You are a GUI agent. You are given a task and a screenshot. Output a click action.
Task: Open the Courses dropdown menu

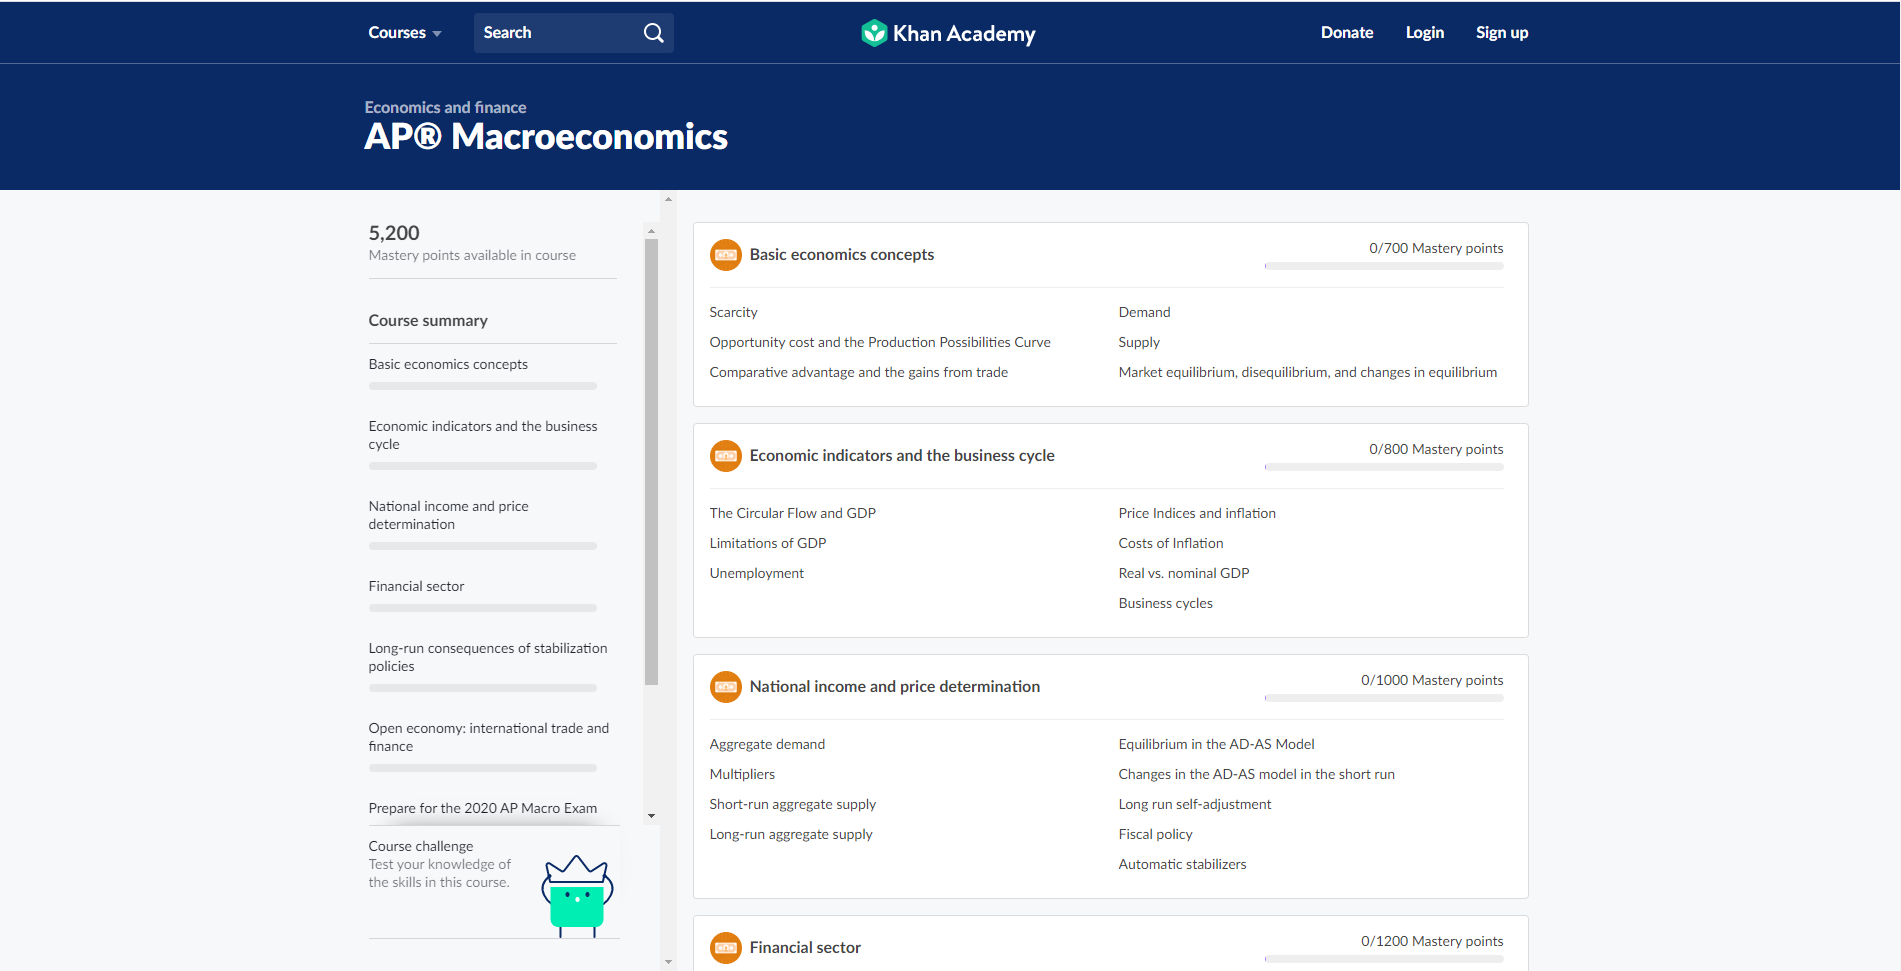[x=405, y=33]
